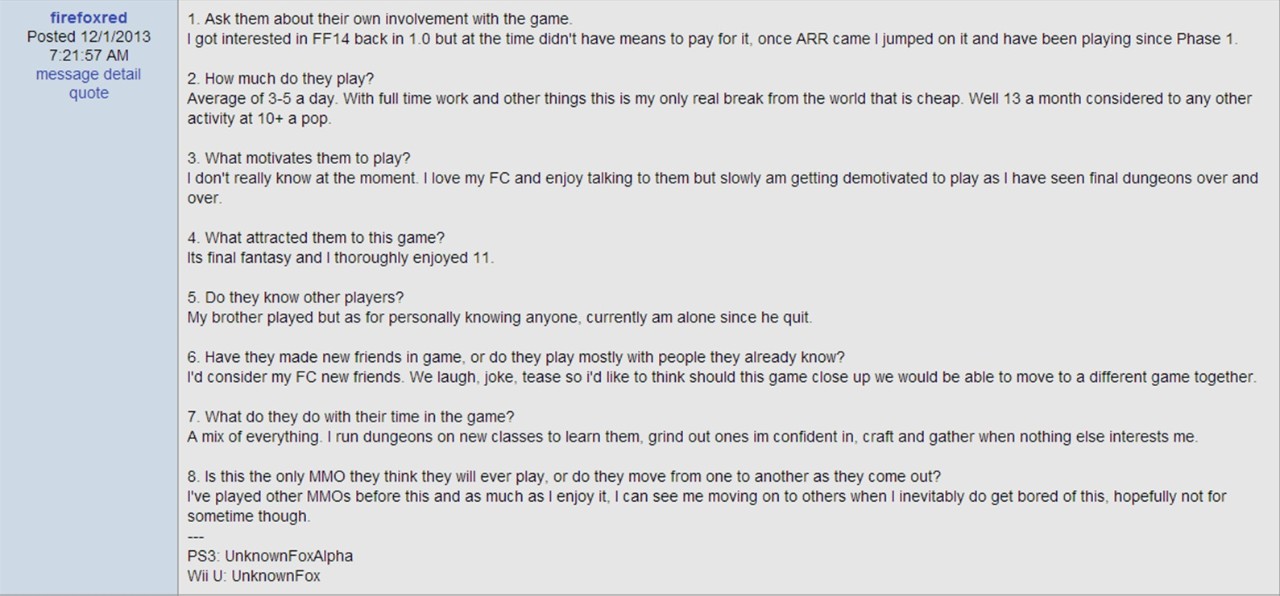Click the 'My brother played' answer line
The image size is (1280, 596).
(x=500, y=318)
